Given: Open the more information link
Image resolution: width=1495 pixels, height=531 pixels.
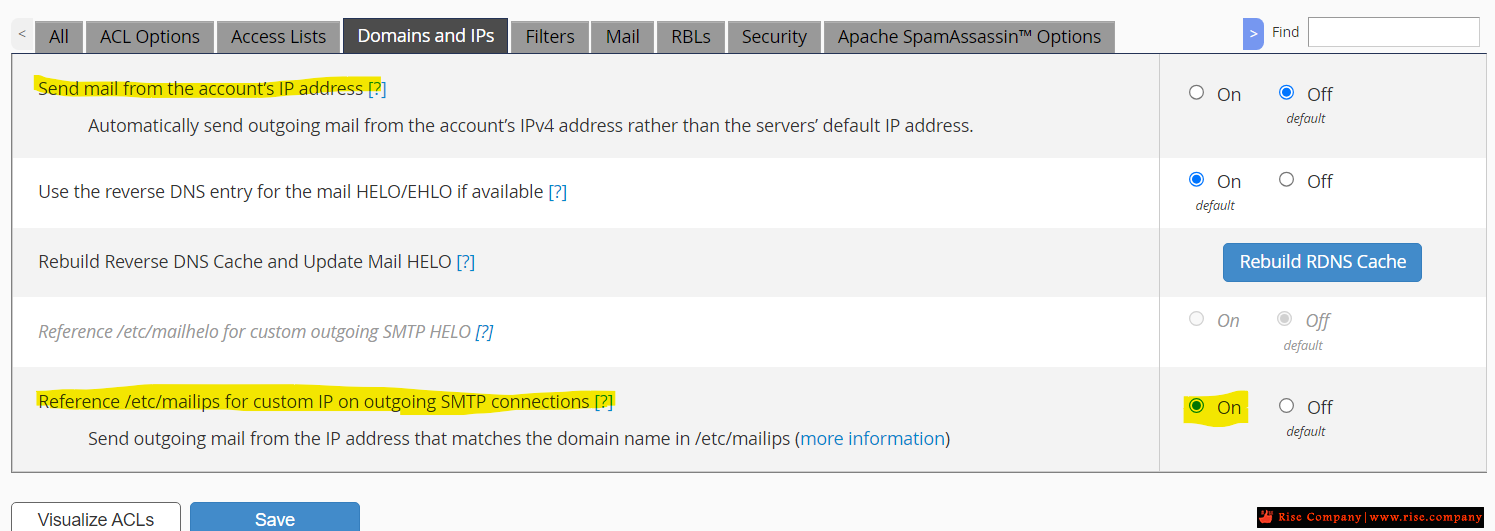Looking at the screenshot, I should point(873,439).
